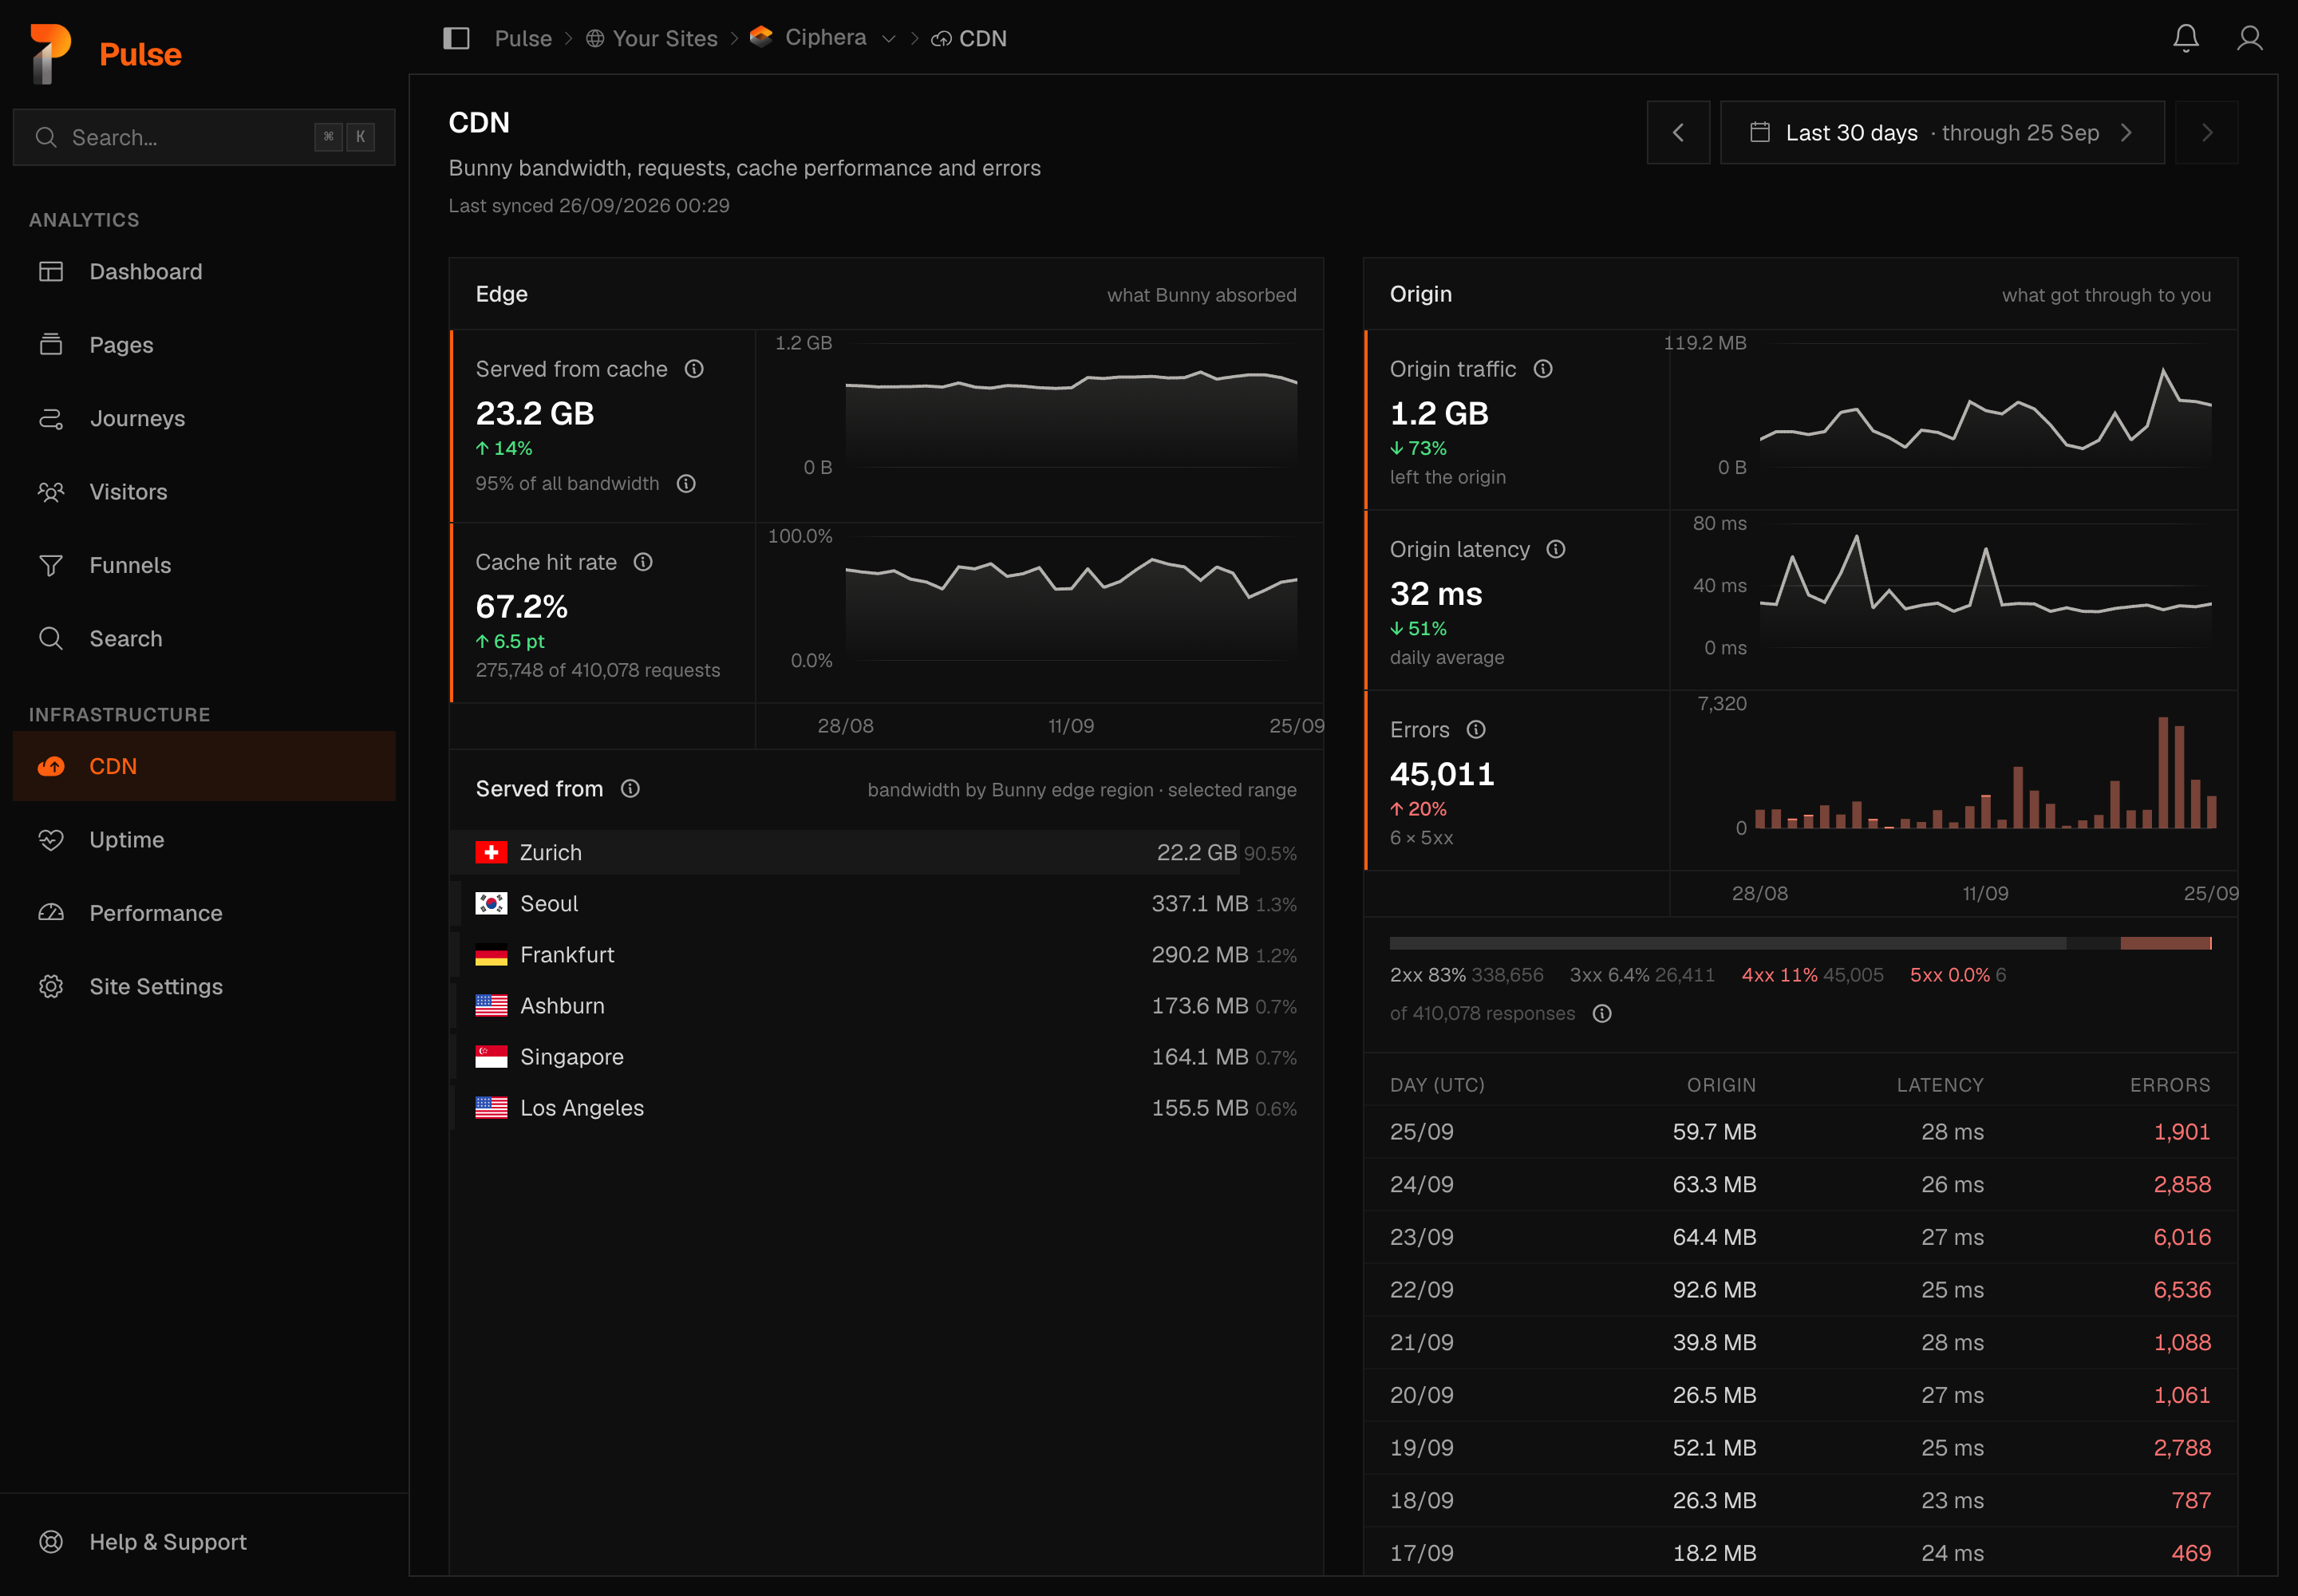
Task: Click the cloud icon before CDN breadcrumb
Action: [941, 39]
